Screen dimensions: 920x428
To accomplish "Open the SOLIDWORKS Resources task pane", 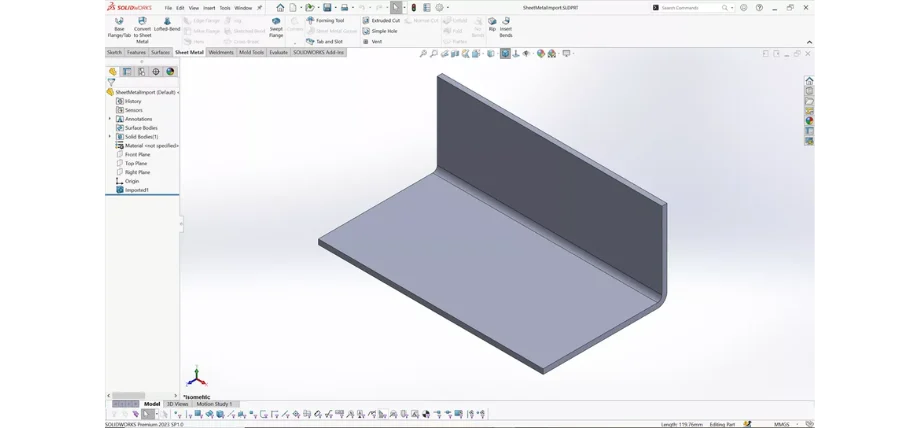I will coord(809,81).
